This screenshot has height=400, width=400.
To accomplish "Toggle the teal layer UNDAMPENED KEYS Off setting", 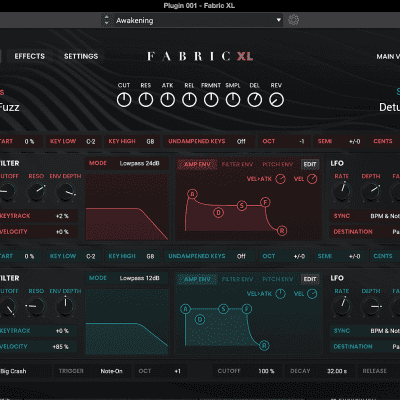I will (x=209, y=256).
